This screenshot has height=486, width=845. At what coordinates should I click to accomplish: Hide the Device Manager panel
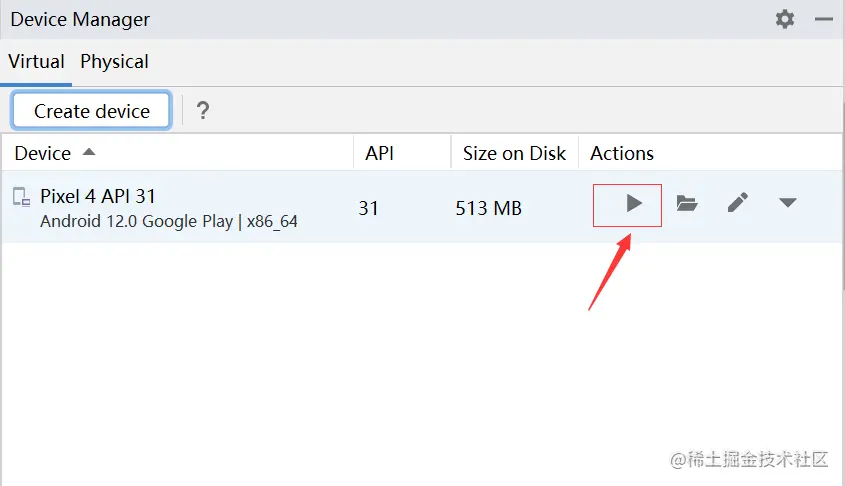(824, 19)
